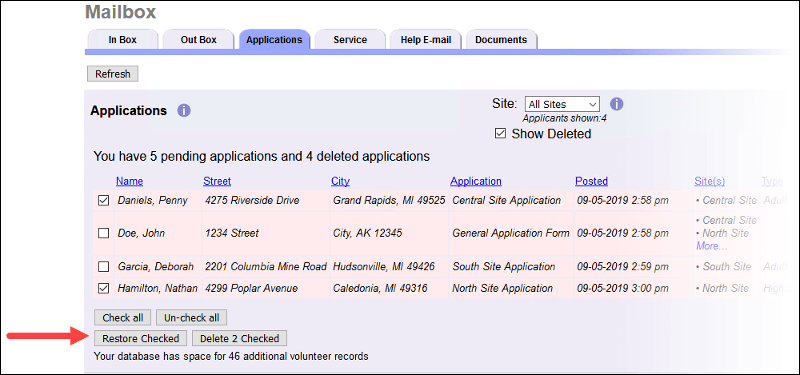Sort by the City column header
This screenshot has width=800, height=375.
point(340,181)
